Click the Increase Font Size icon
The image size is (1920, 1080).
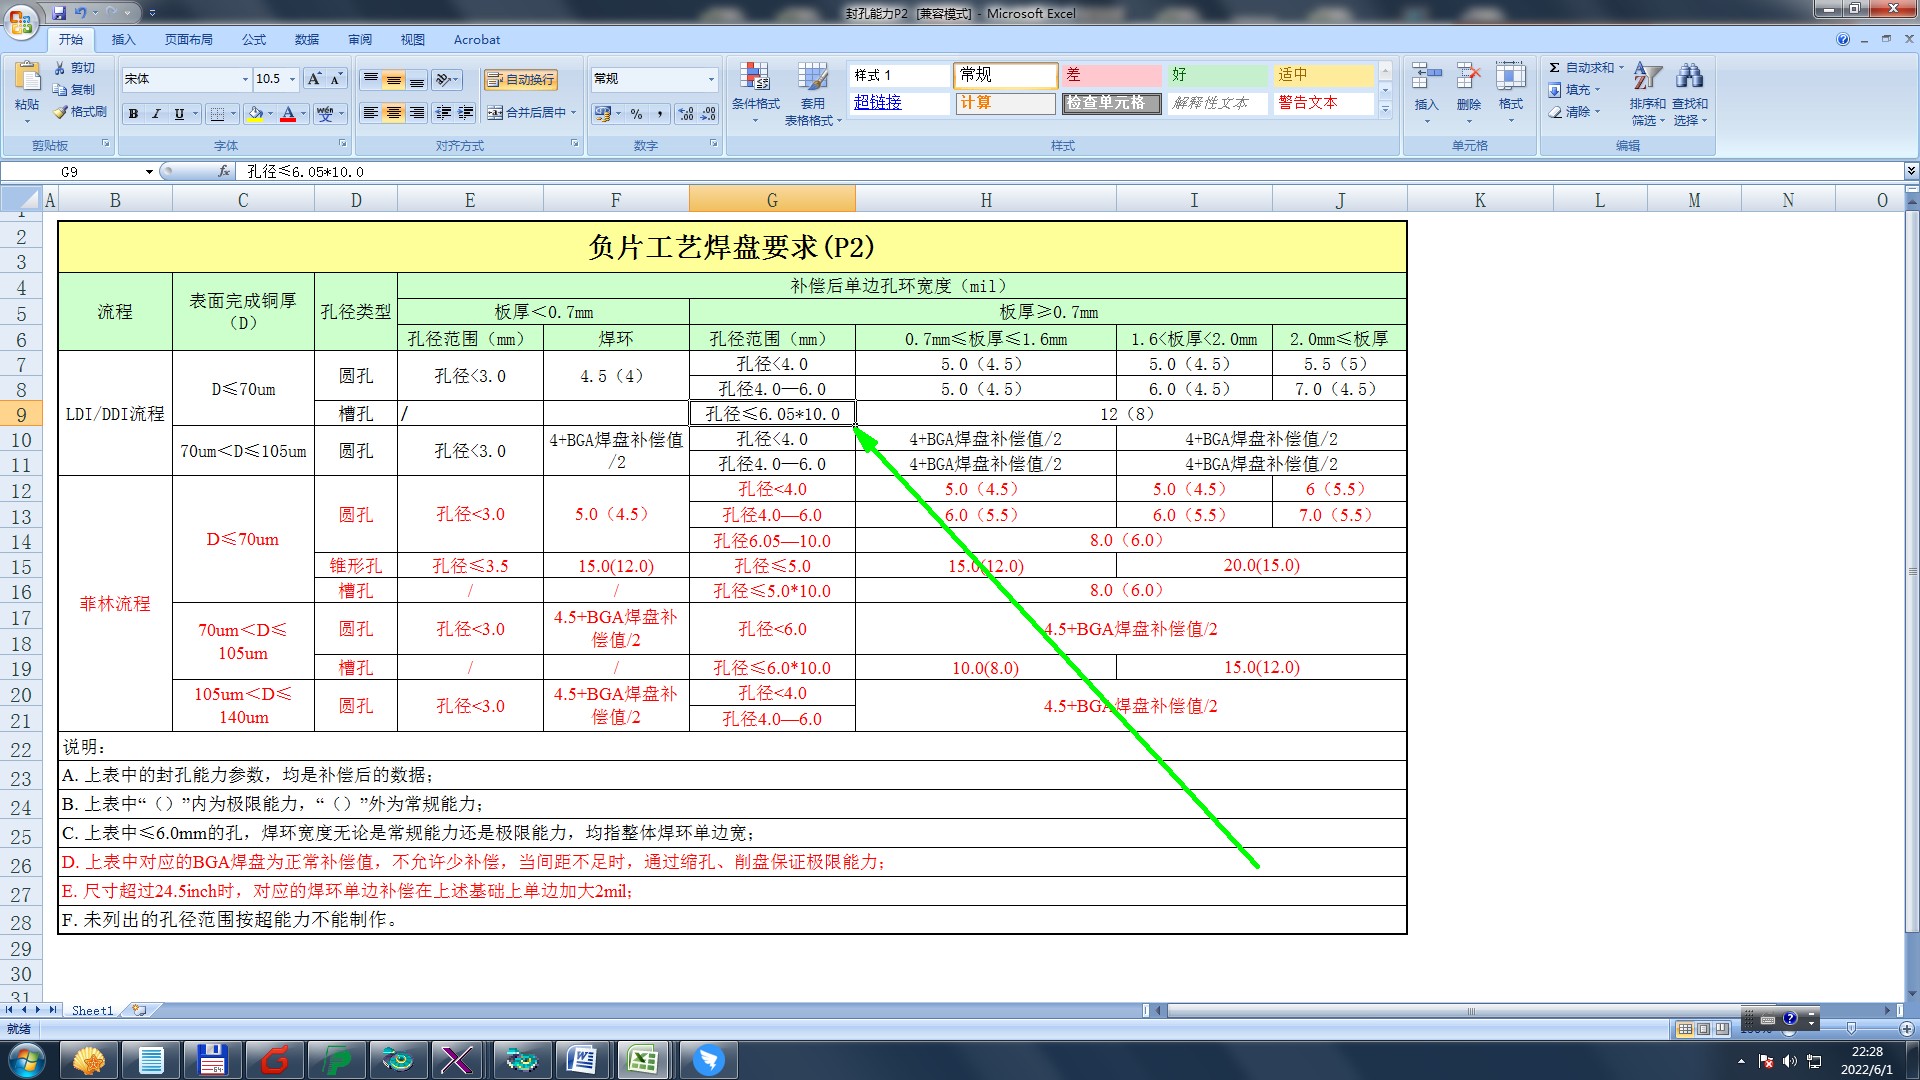[x=315, y=79]
